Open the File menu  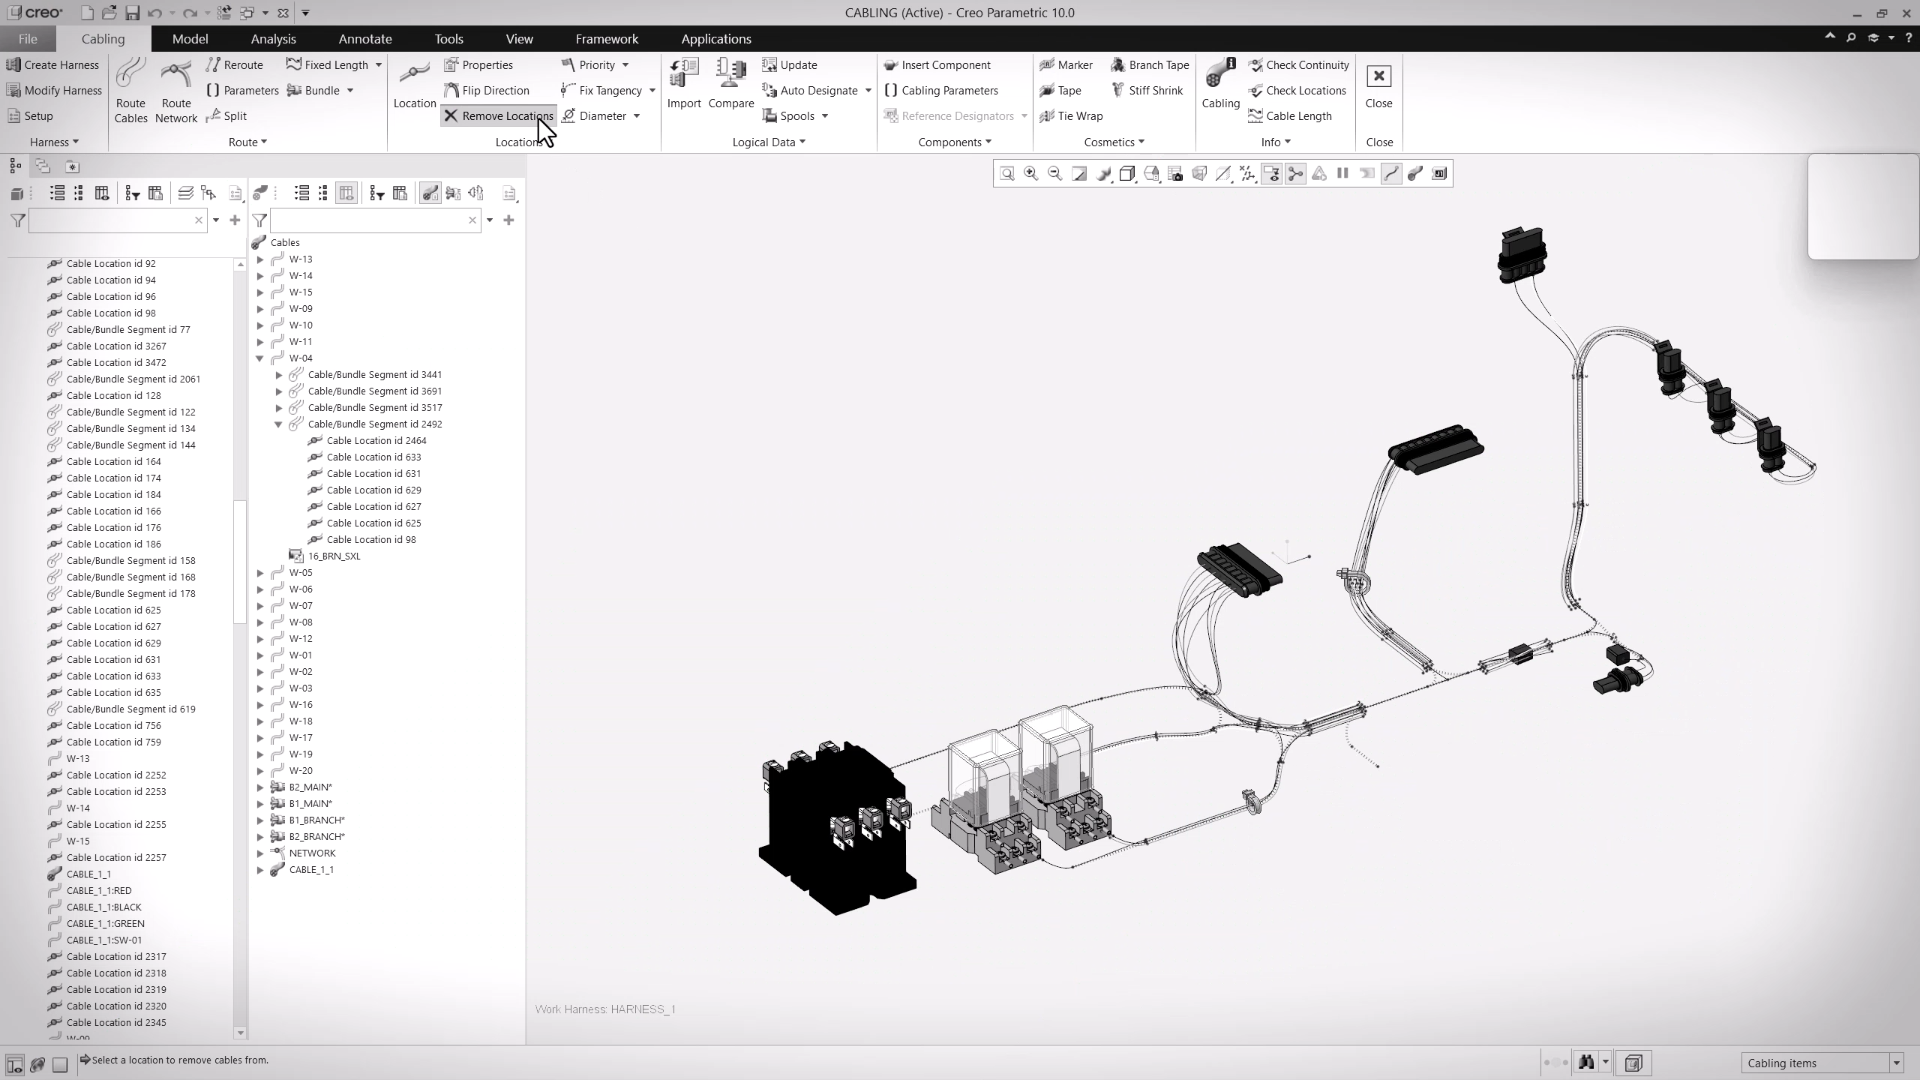(28, 39)
